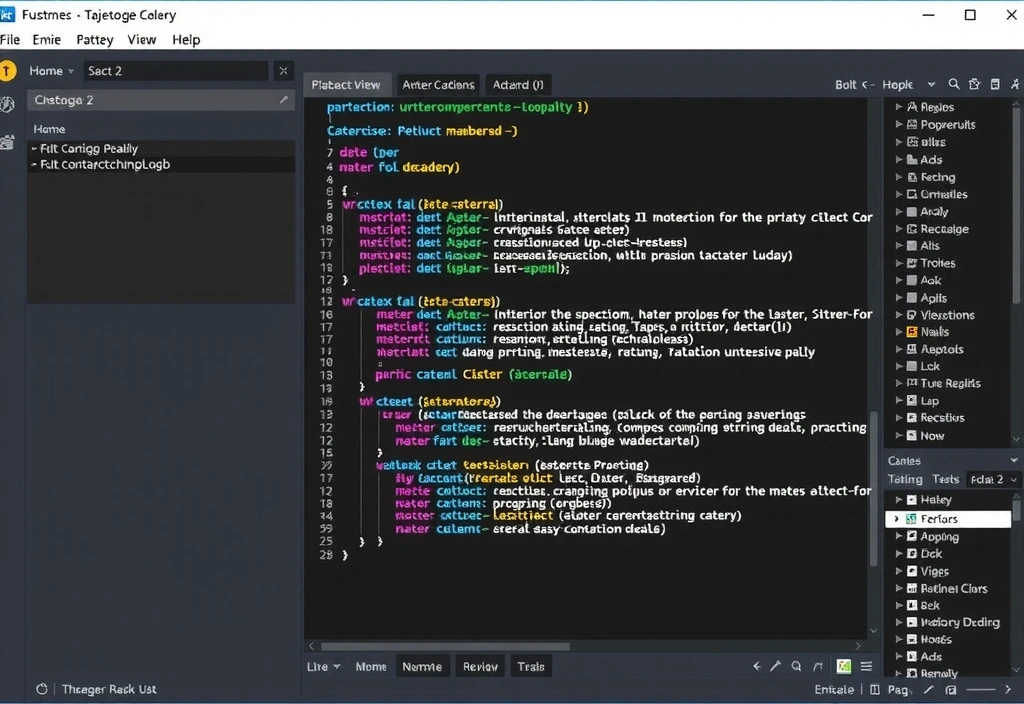1024x704 pixels.
Task: Switch to the Arter Cations tab
Action: [438, 85]
